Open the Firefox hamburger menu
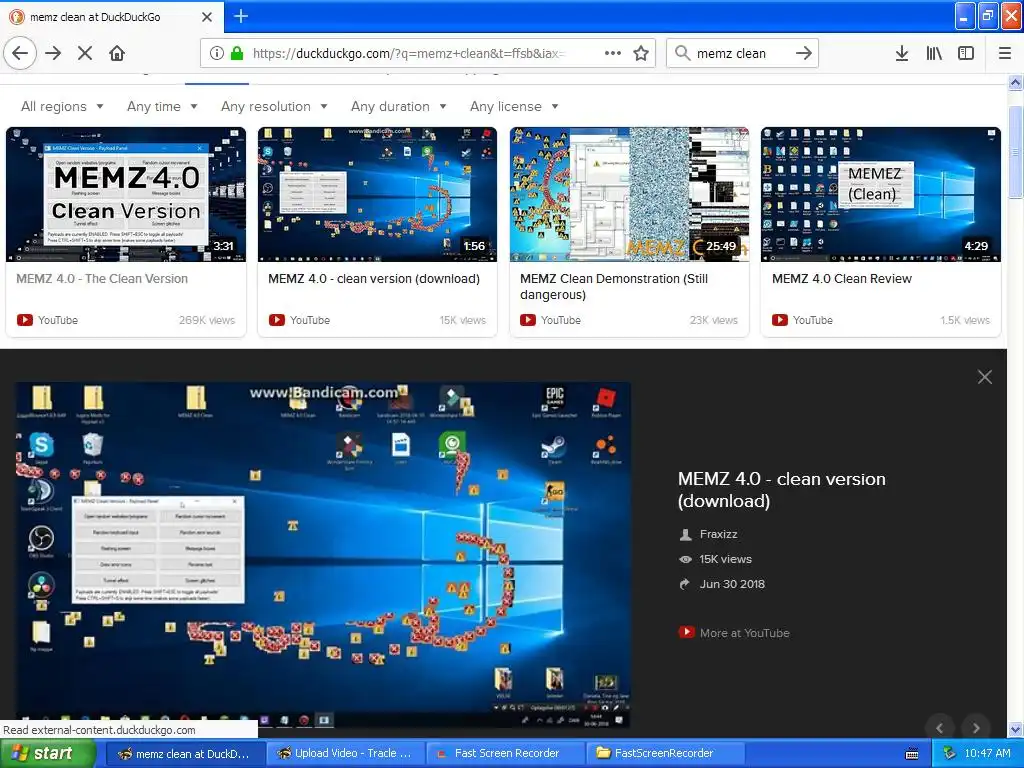The image size is (1024, 768). tap(1005, 53)
